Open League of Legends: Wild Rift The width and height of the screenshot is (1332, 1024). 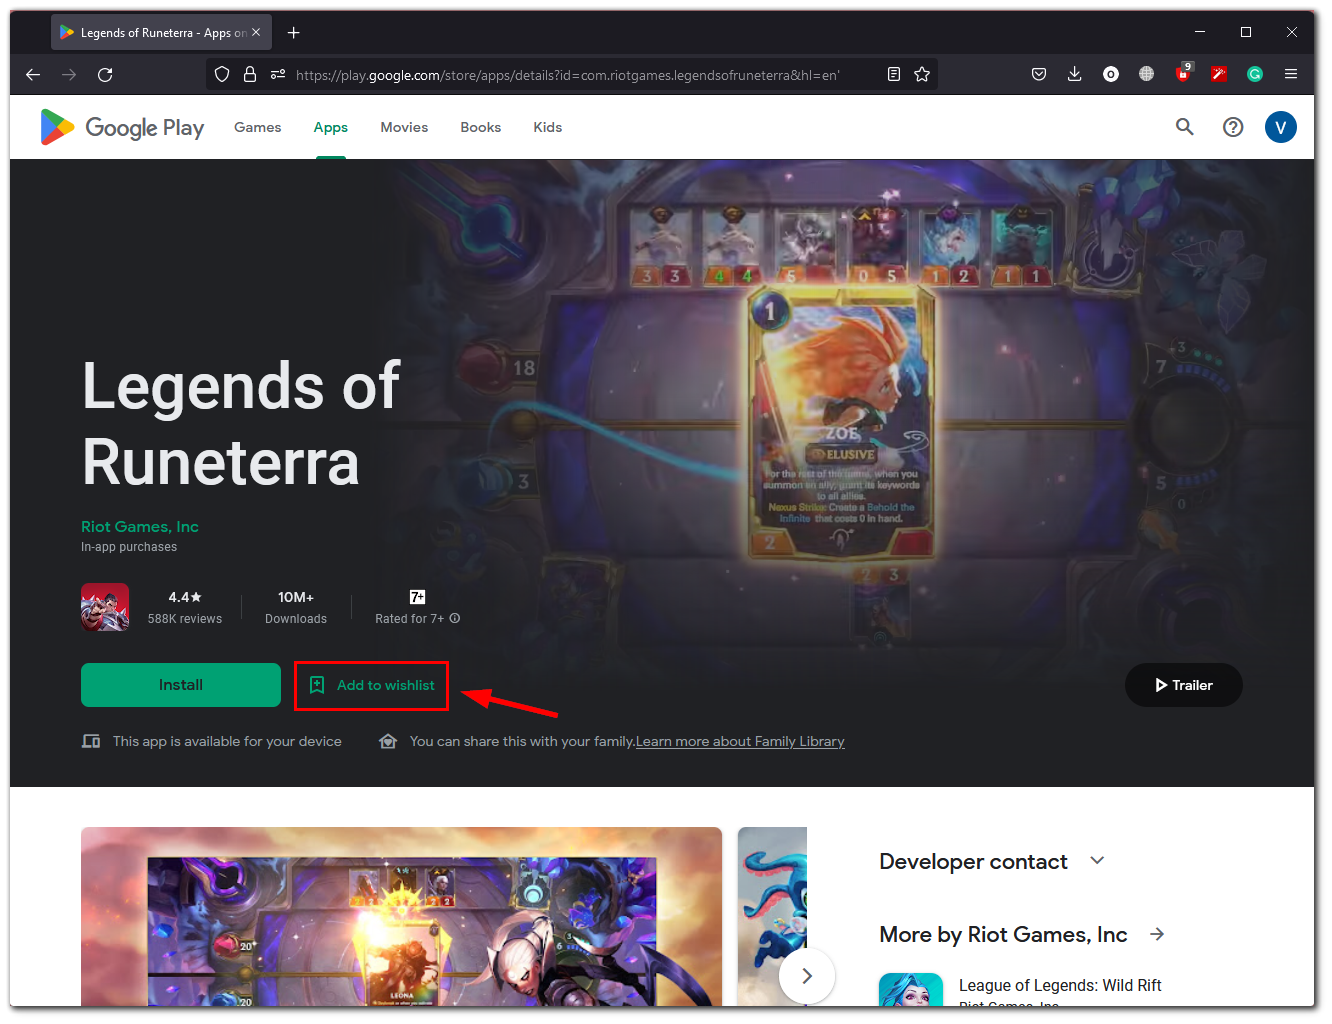coord(1060,985)
